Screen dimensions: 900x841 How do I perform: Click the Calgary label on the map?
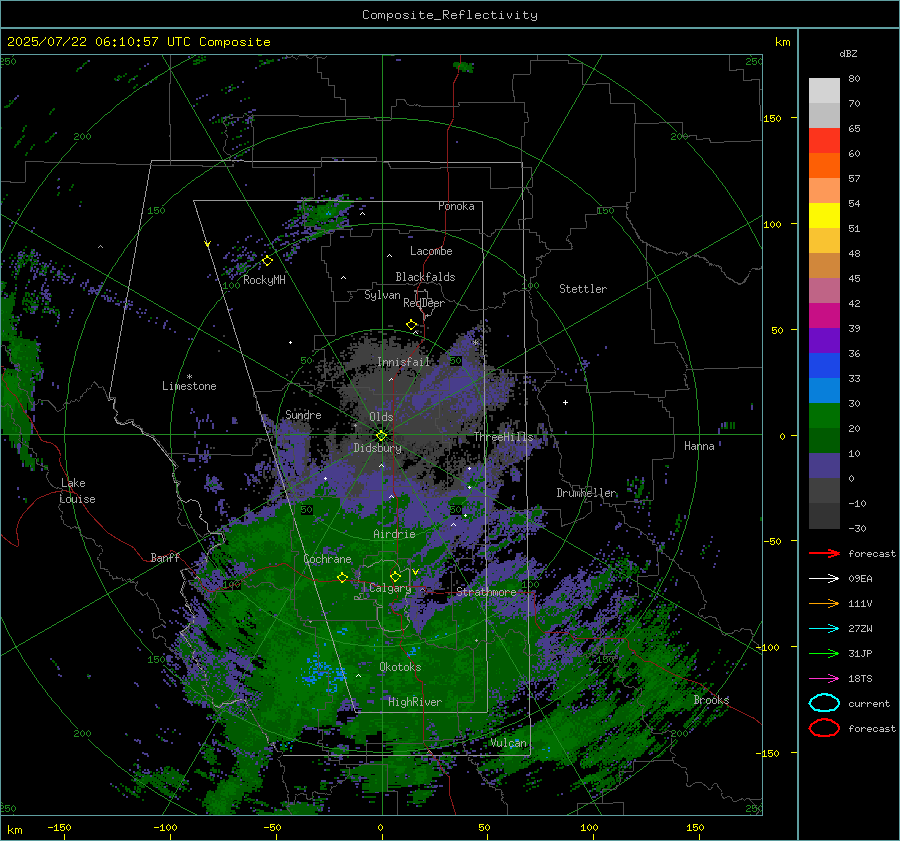point(390,588)
